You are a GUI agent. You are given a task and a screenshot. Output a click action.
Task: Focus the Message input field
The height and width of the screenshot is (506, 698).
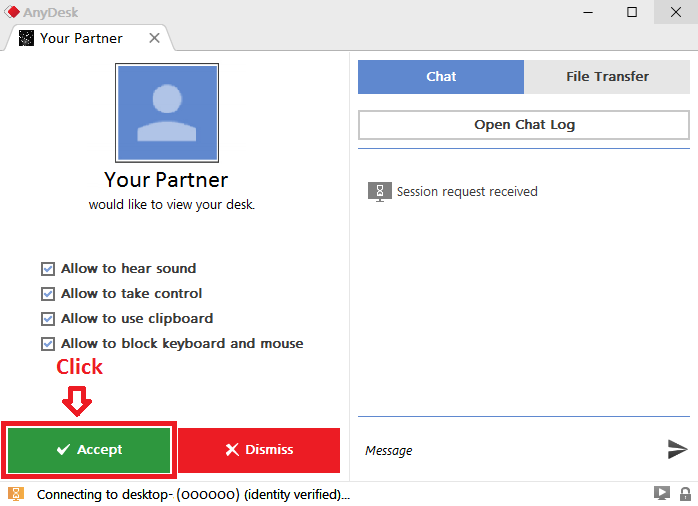(x=510, y=450)
